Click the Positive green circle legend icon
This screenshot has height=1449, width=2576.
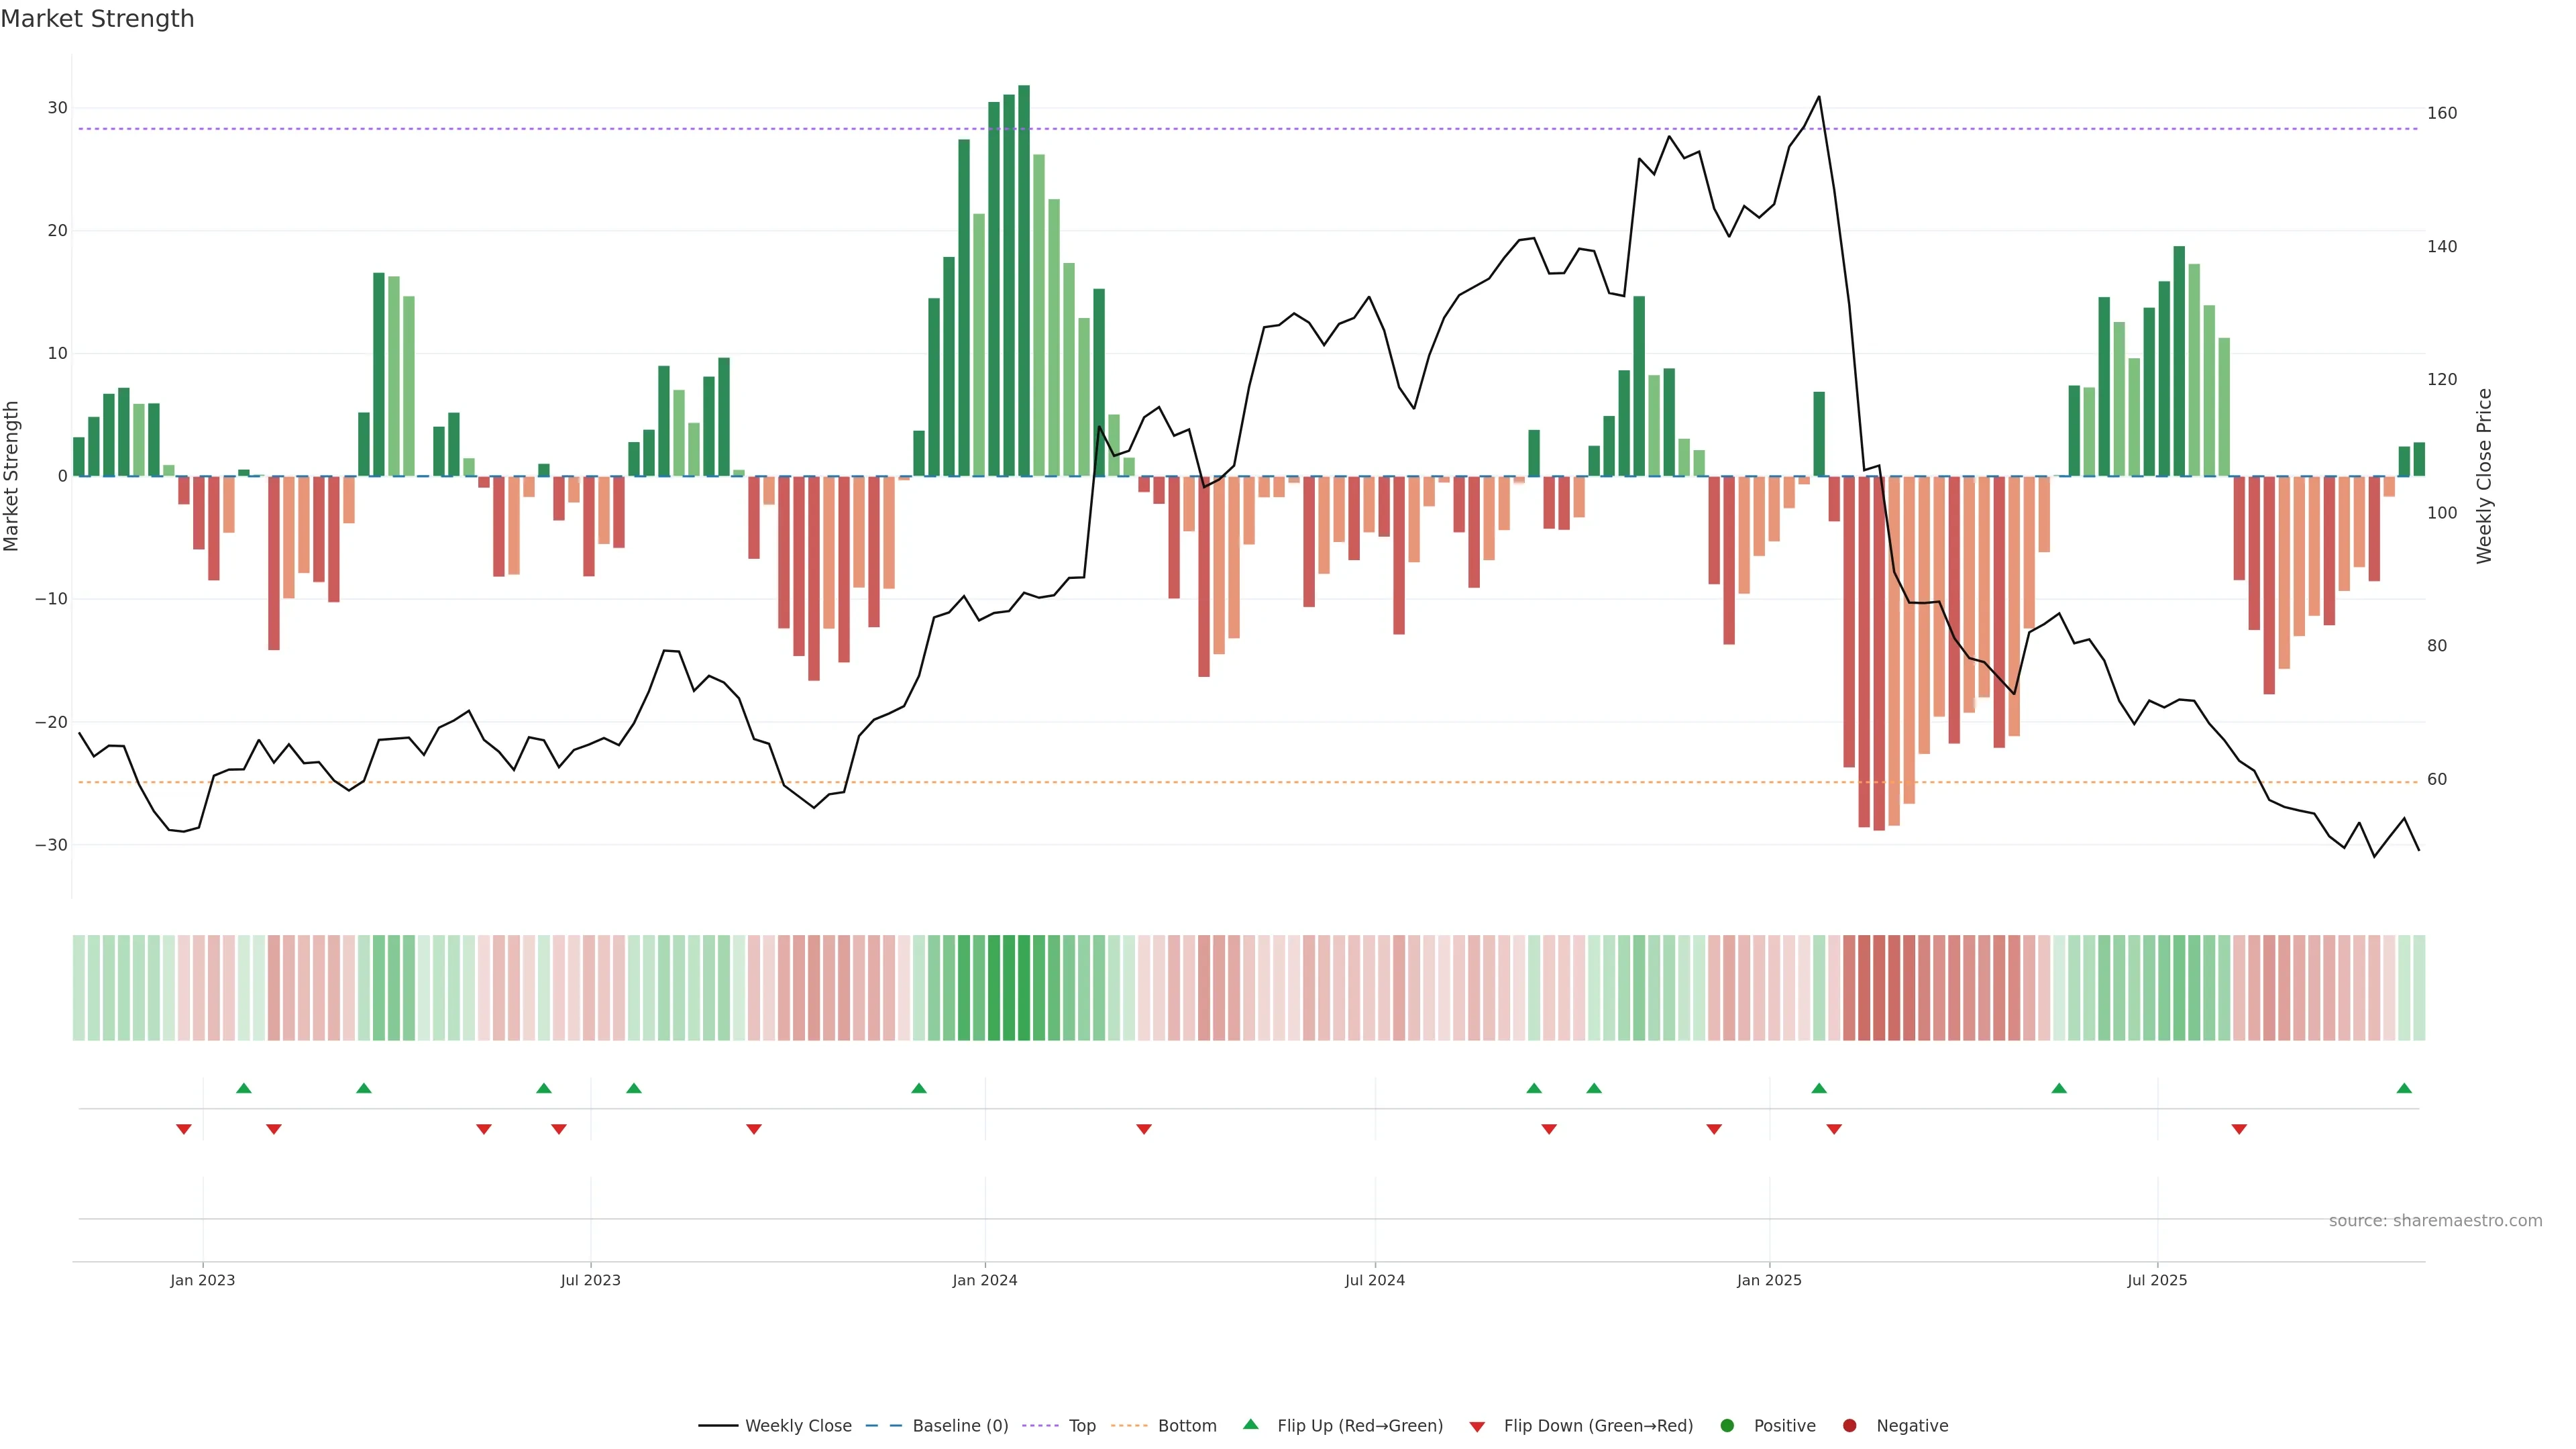pyautogui.click(x=1727, y=1426)
